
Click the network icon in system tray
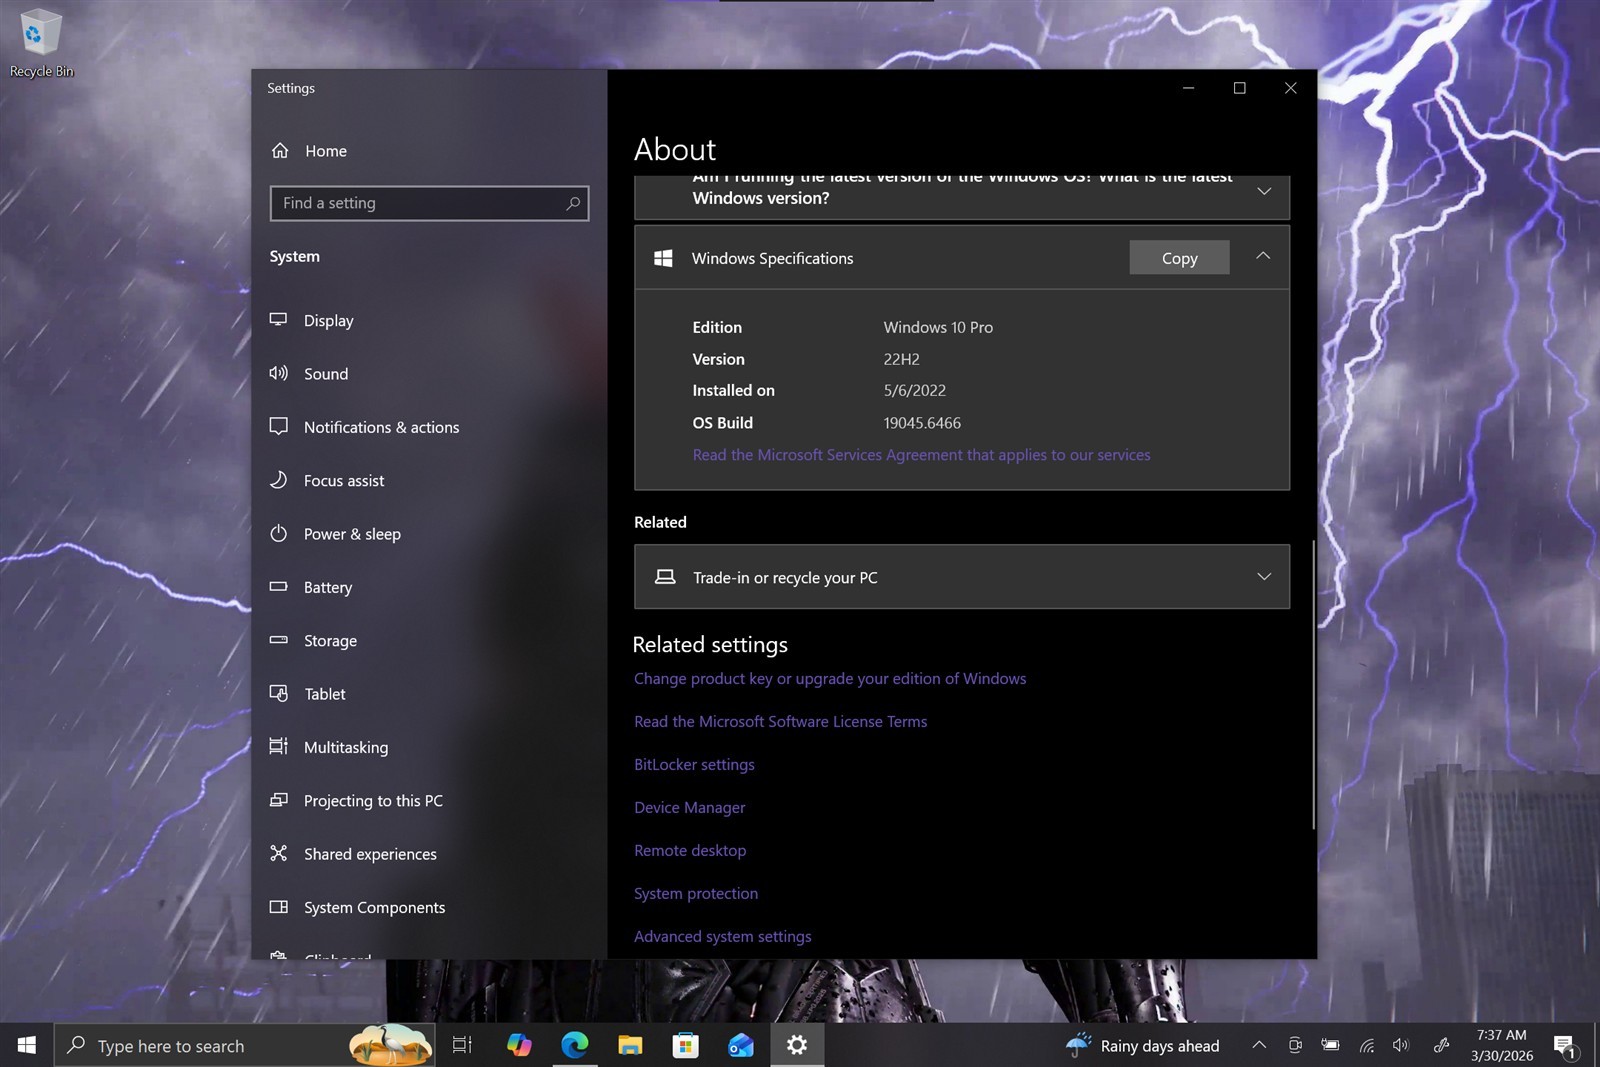[1367, 1045]
